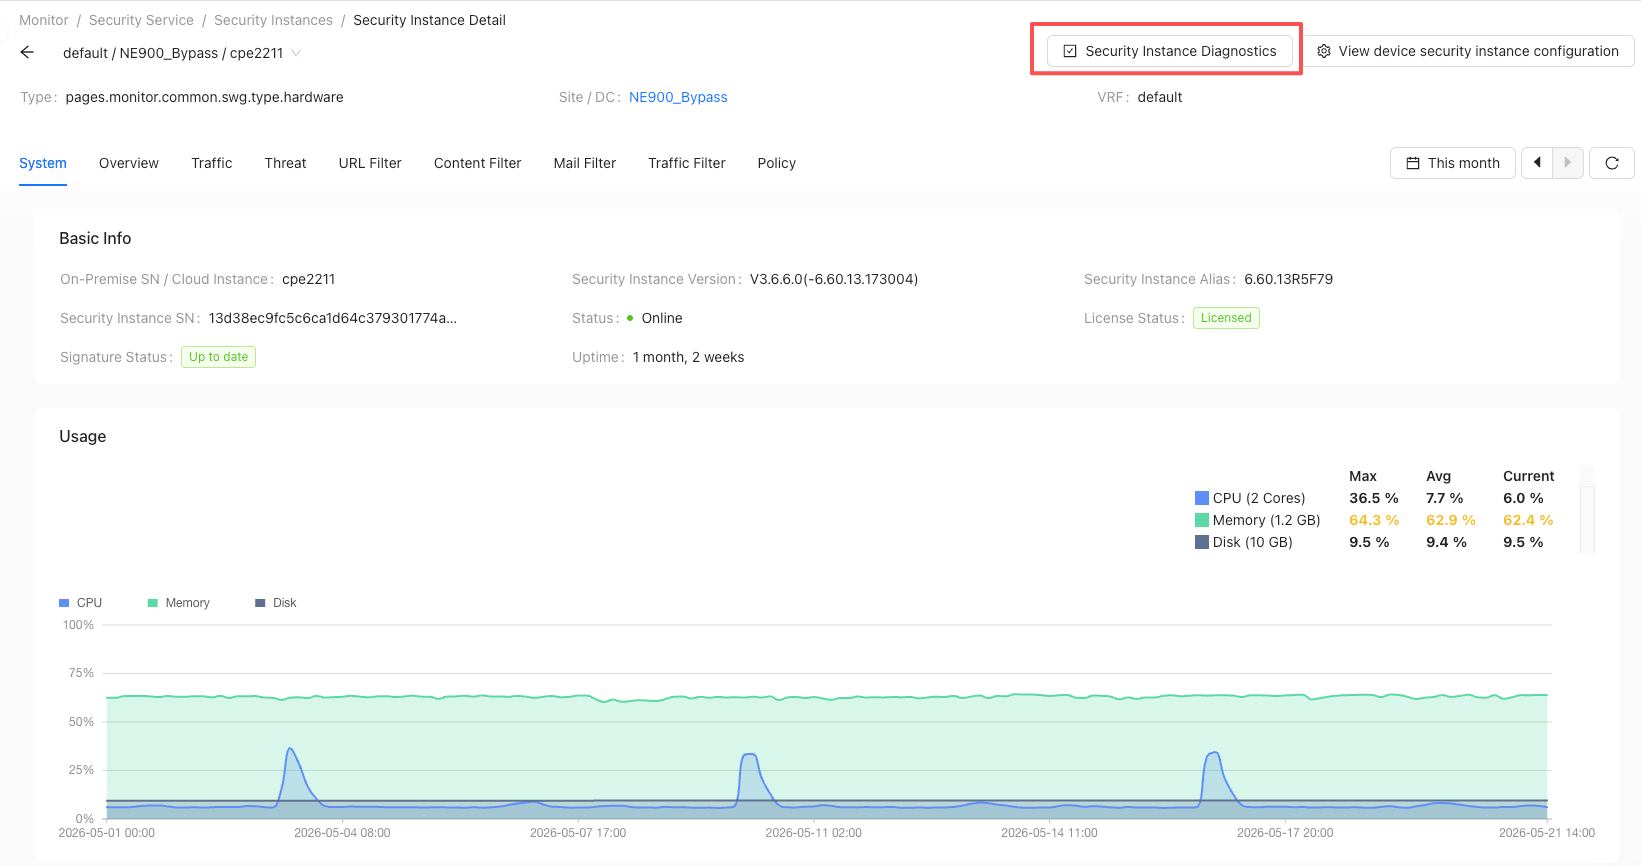The image size is (1641, 866).
Task: Click the Memory Max value 64.3 %
Action: click(1374, 520)
